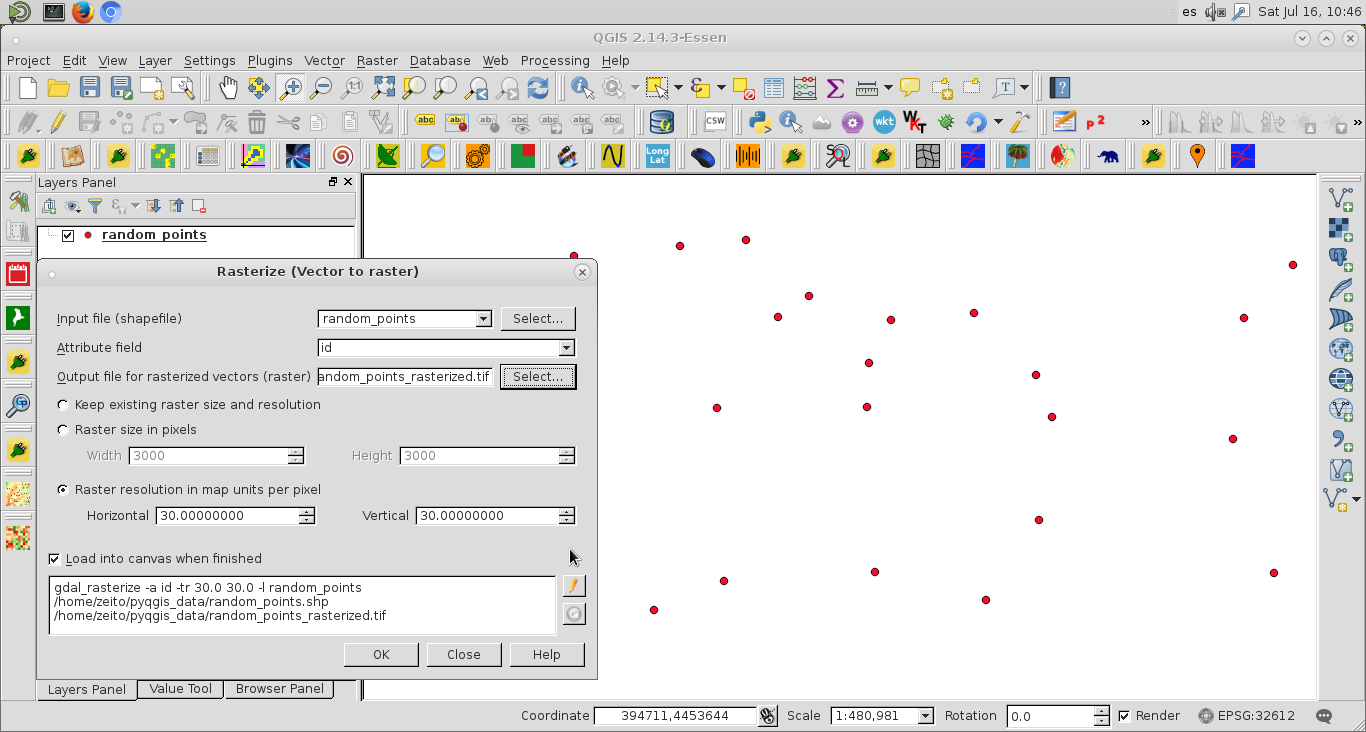The width and height of the screenshot is (1366, 732).
Task: Click the CSW catalog client icon
Action: [x=715, y=122]
